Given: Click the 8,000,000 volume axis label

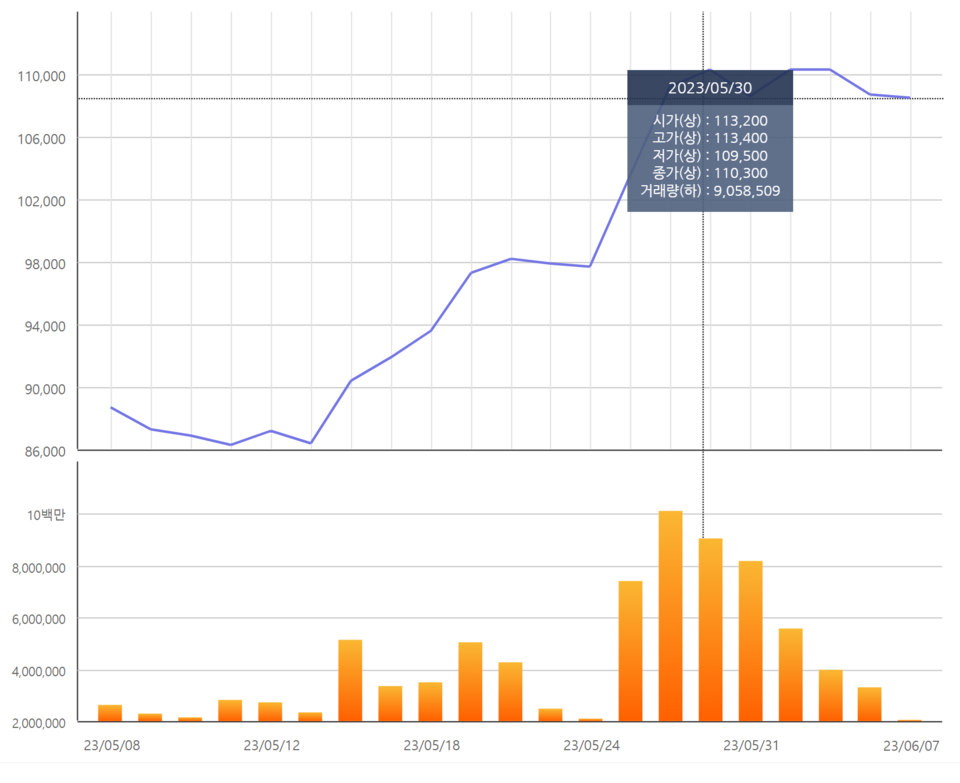Looking at the screenshot, I should click(39, 568).
